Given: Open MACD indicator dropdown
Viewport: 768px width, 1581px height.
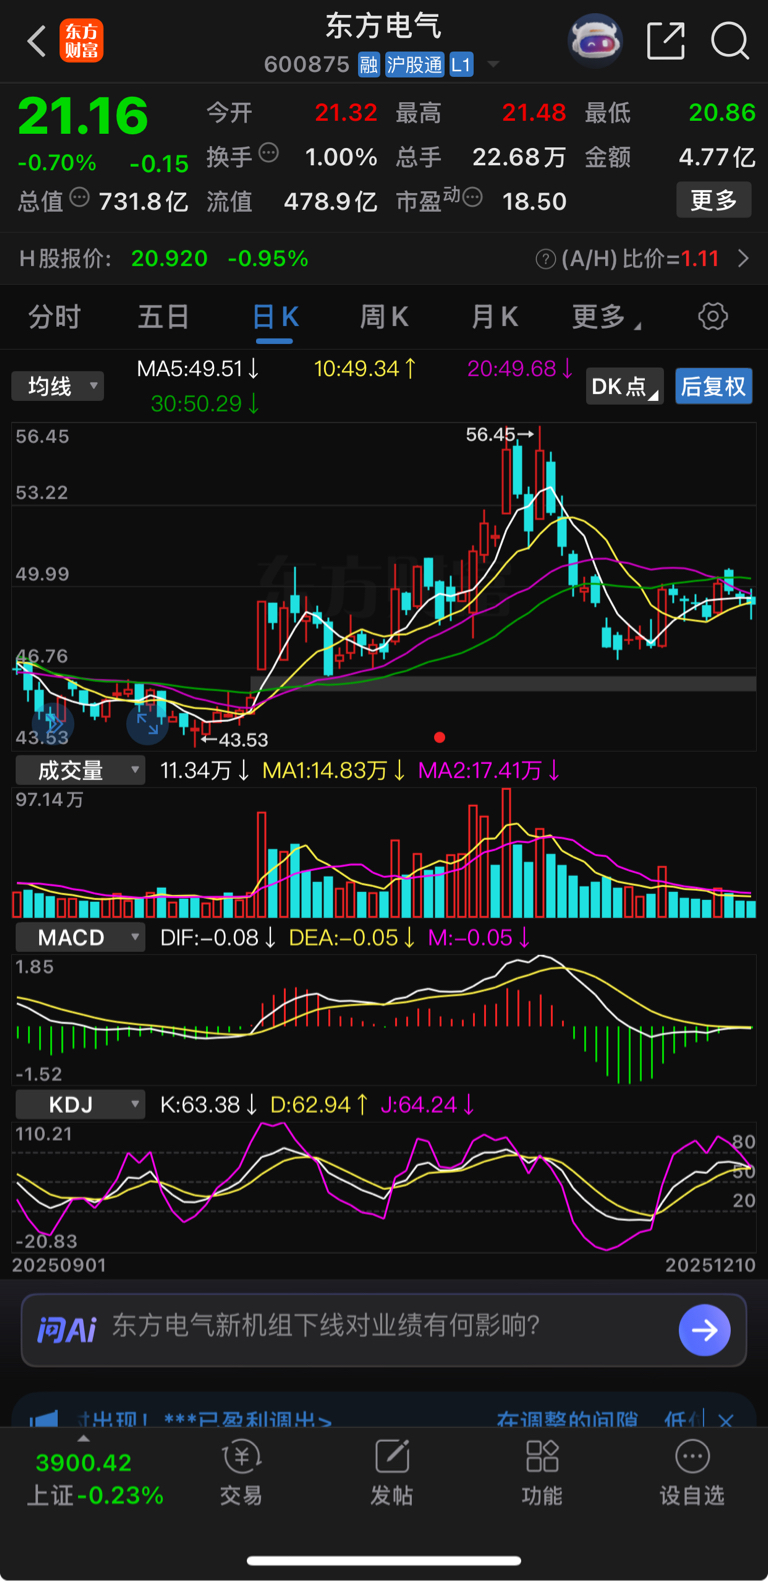Looking at the screenshot, I should 80,937.
